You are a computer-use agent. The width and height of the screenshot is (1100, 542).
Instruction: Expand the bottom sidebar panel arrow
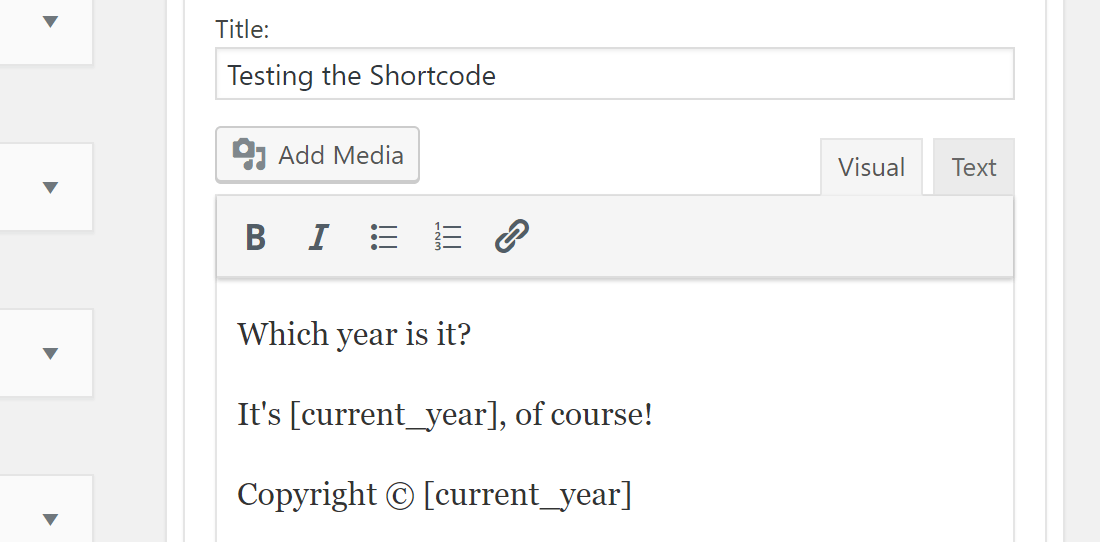51,519
